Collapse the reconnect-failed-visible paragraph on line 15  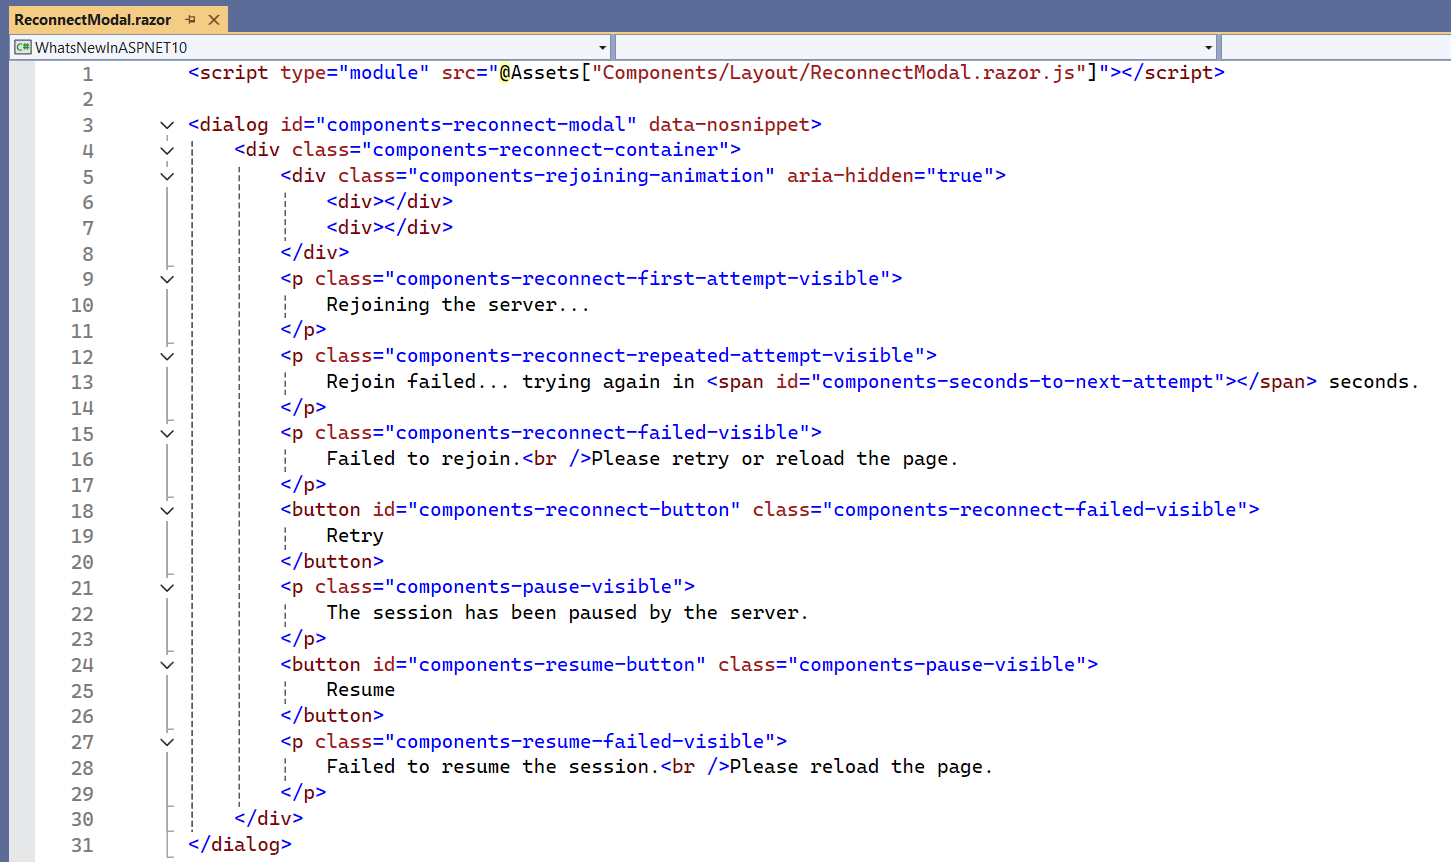click(x=167, y=432)
